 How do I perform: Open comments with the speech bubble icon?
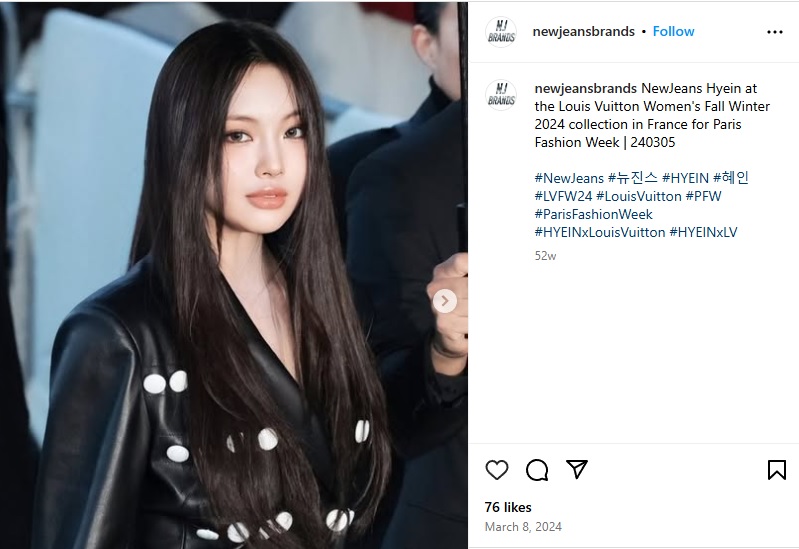pos(537,470)
